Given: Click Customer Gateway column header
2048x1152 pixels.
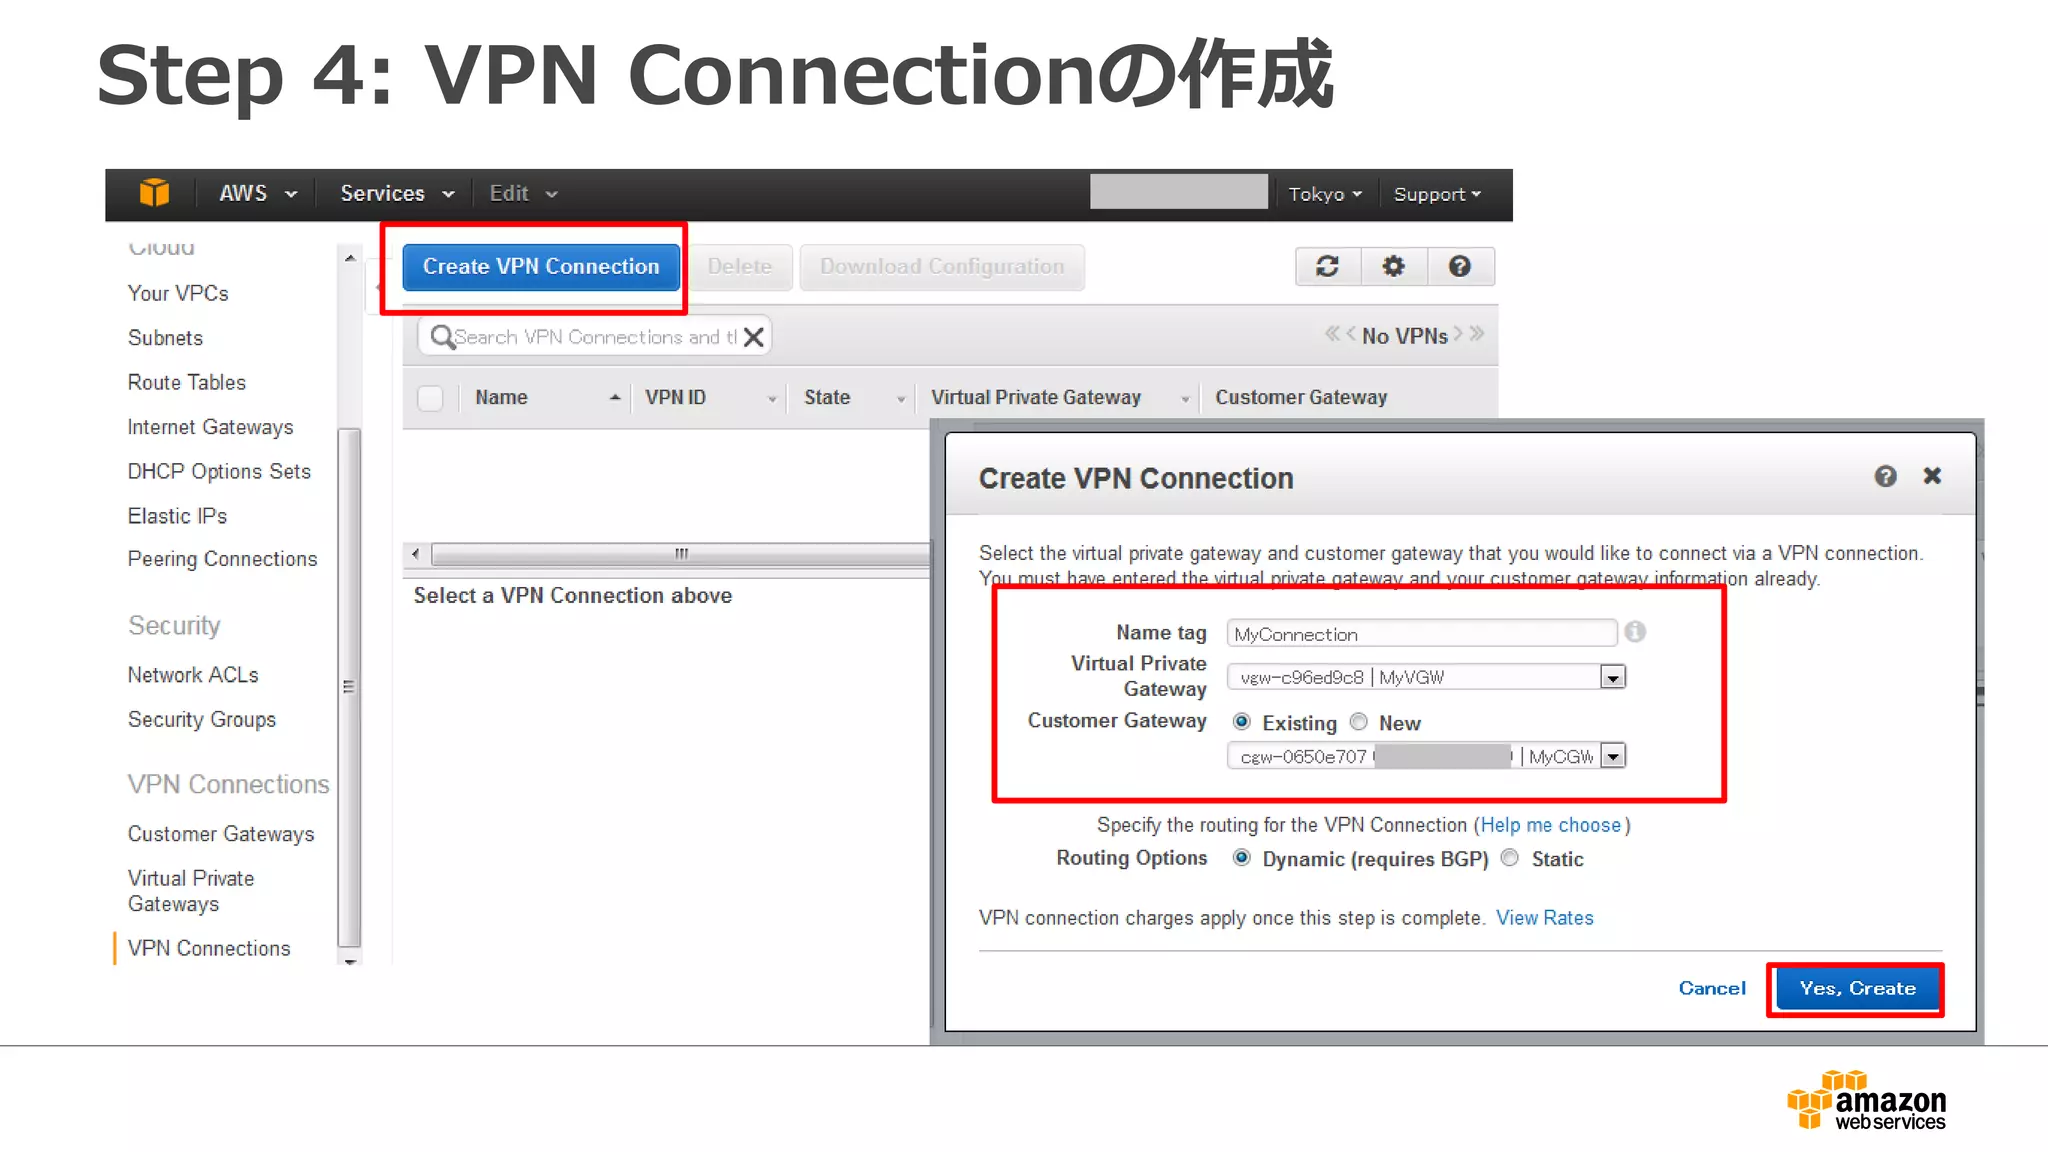Looking at the screenshot, I should tap(1301, 397).
